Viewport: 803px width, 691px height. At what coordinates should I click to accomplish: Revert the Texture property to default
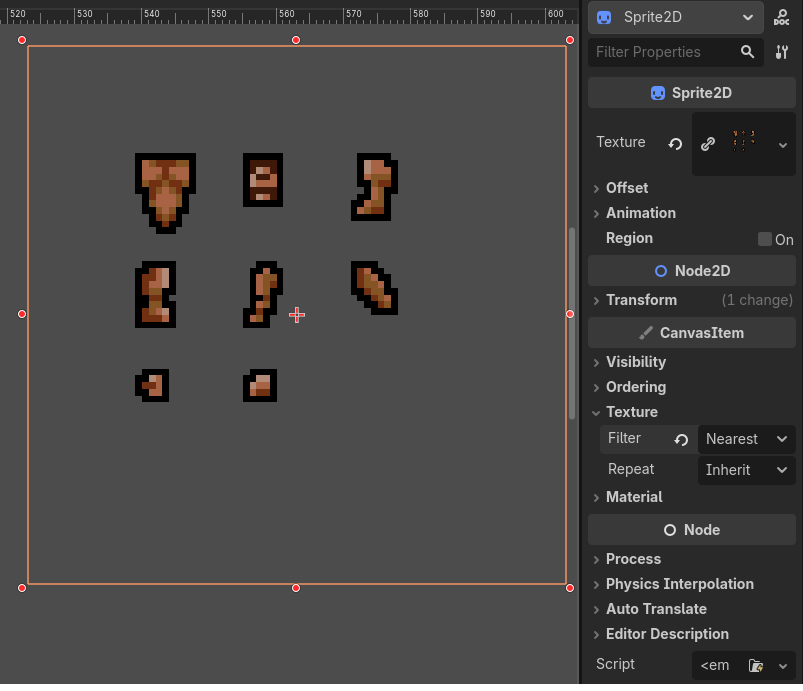[675, 144]
